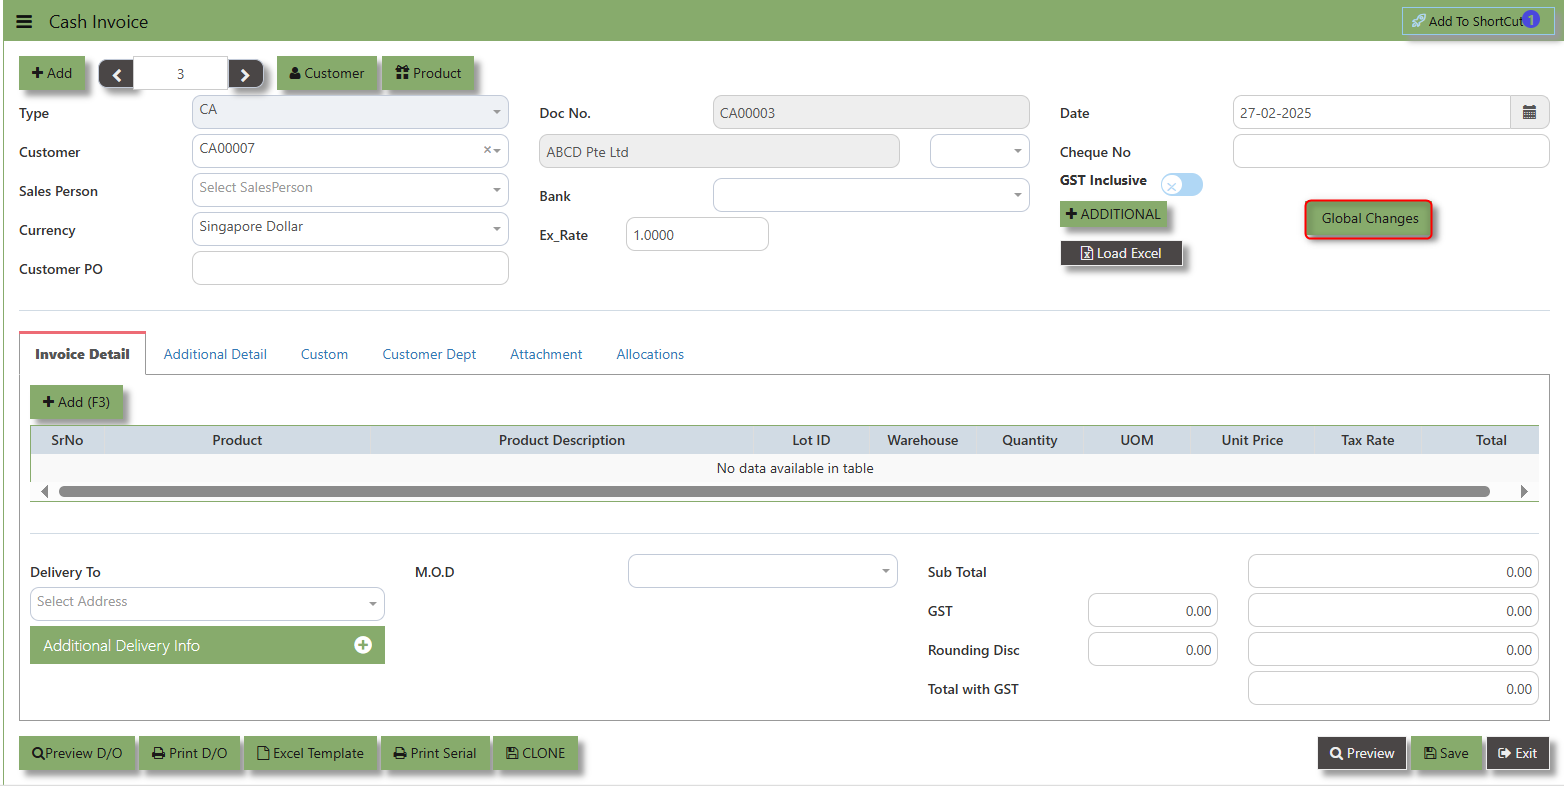1564x786 pixels.
Task: Click the Product Description column header
Action: (x=562, y=440)
